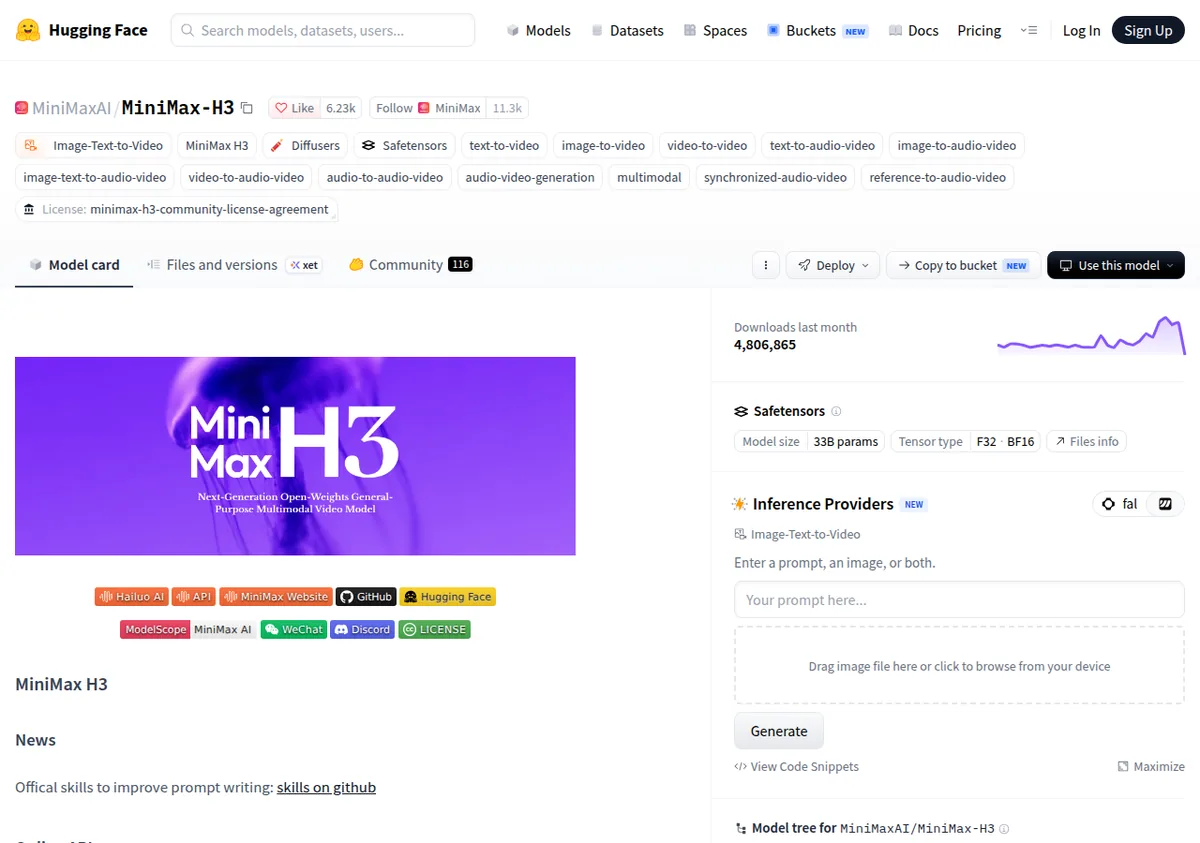Image resolution: width=1200 pixels, height=843 pixels.
Task: Open the Discord badge
Action: pos(362,629)
